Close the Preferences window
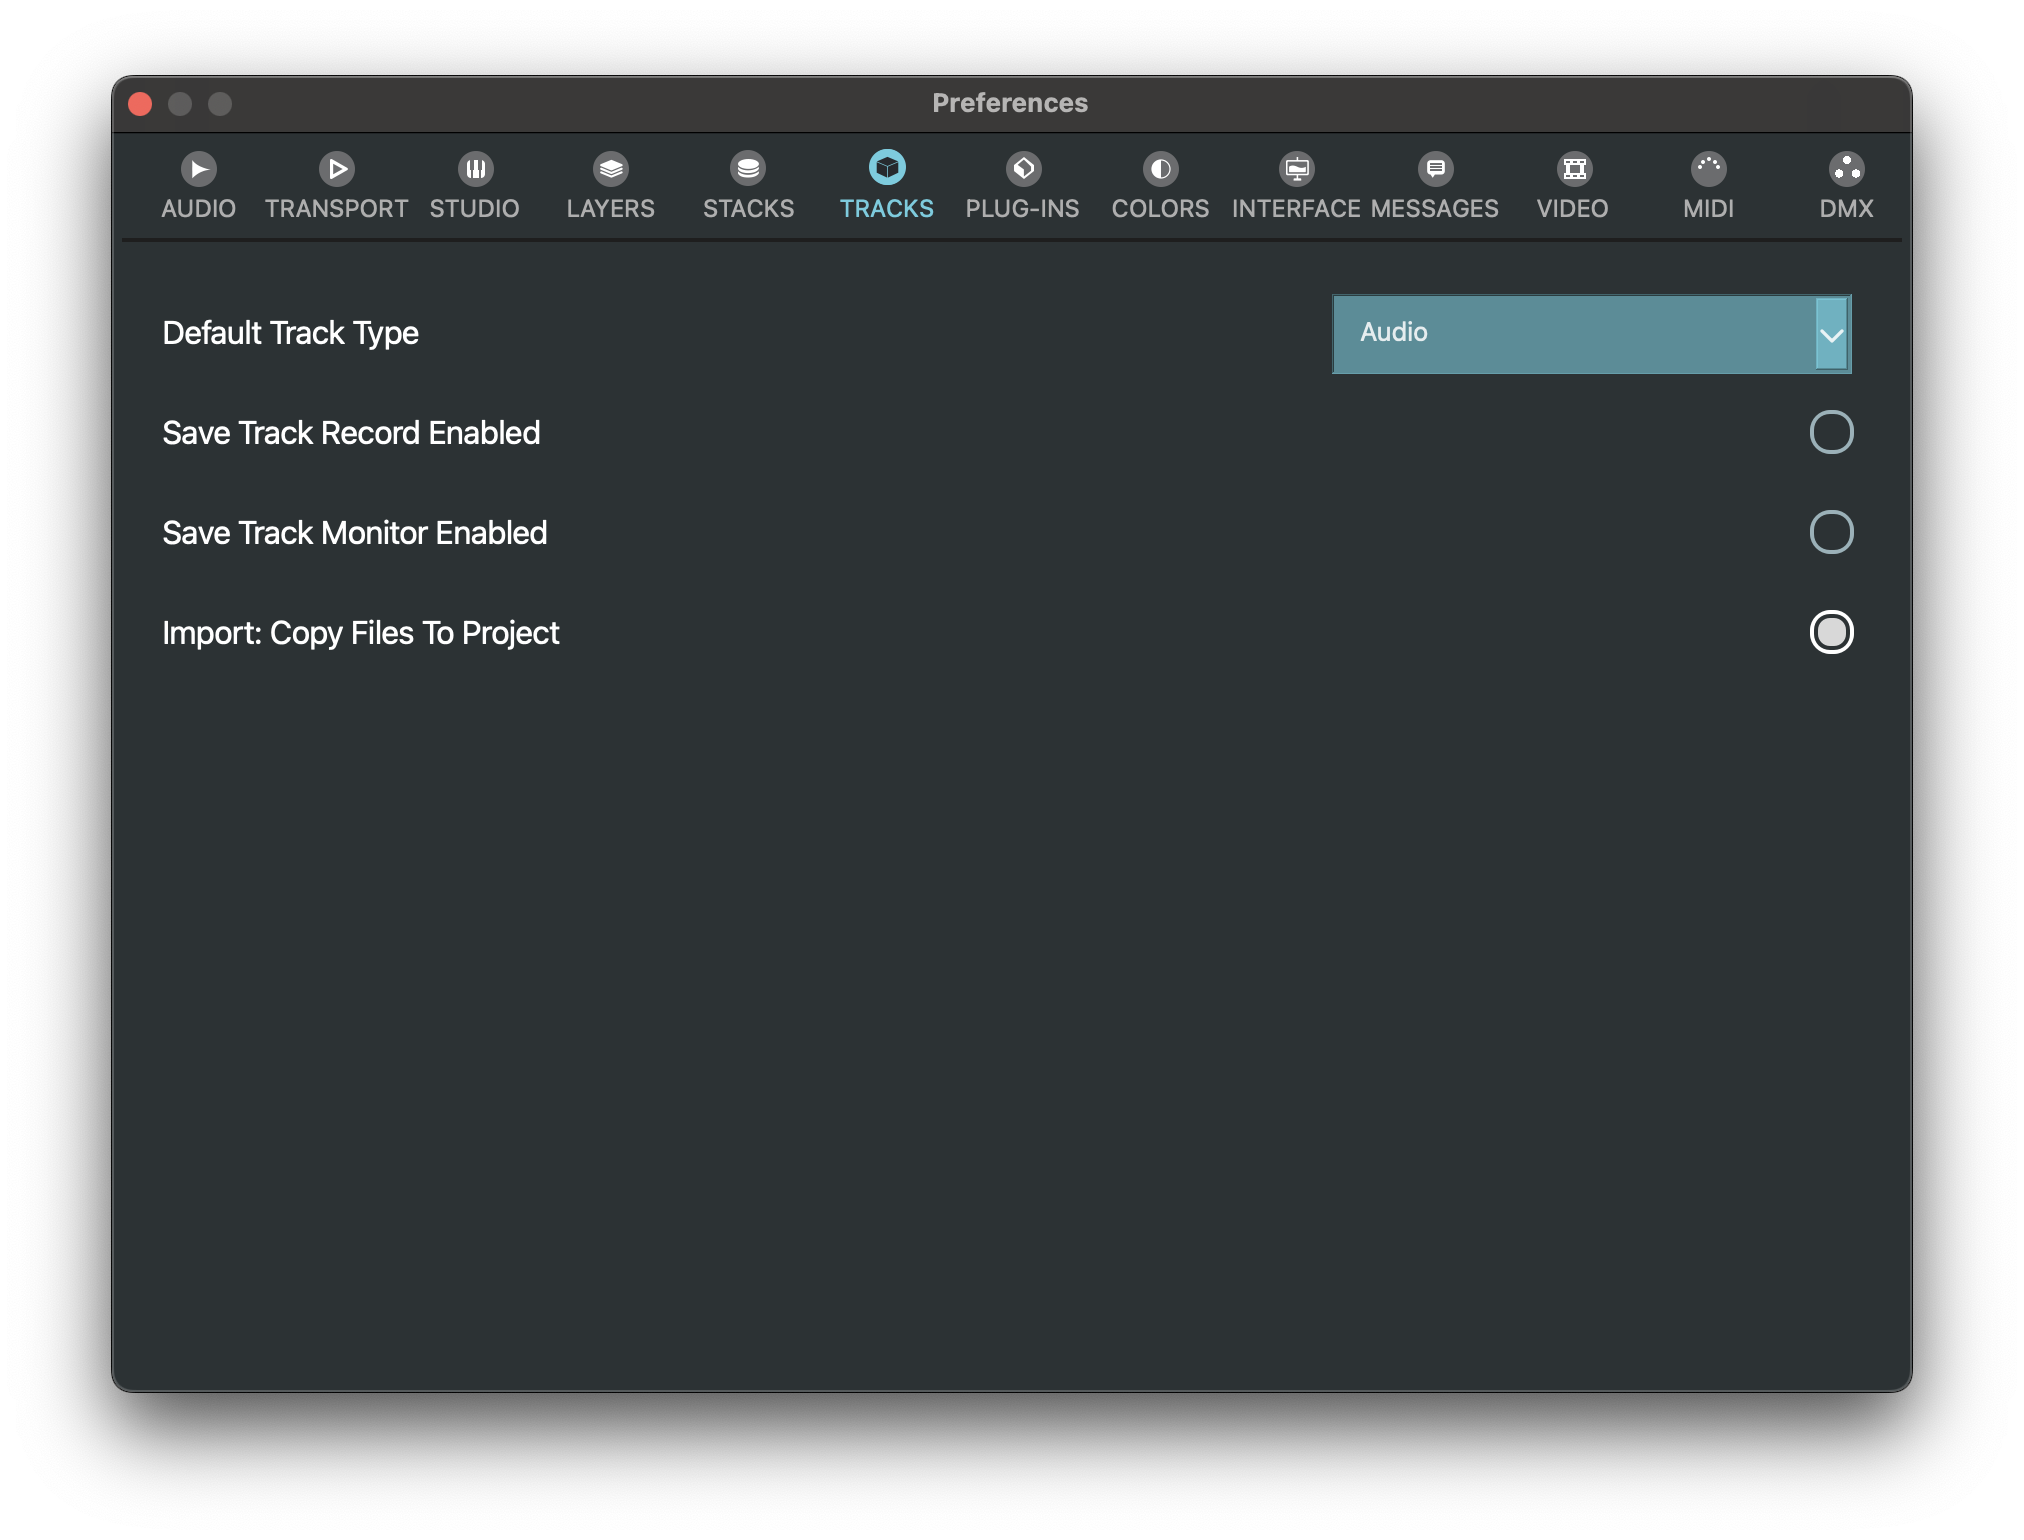Viewport: 2024px width, 1540px height. (x=140, y=104)
